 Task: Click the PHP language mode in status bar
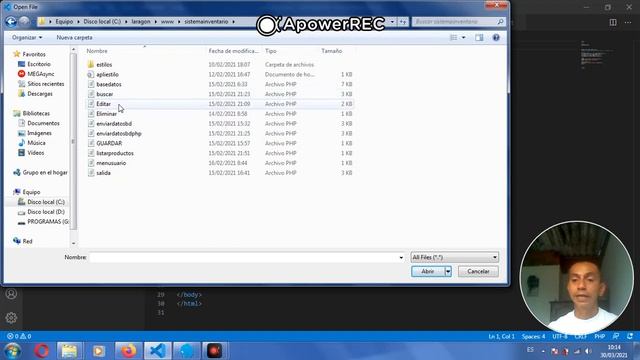pyautogui.click(x=600, y=337)
